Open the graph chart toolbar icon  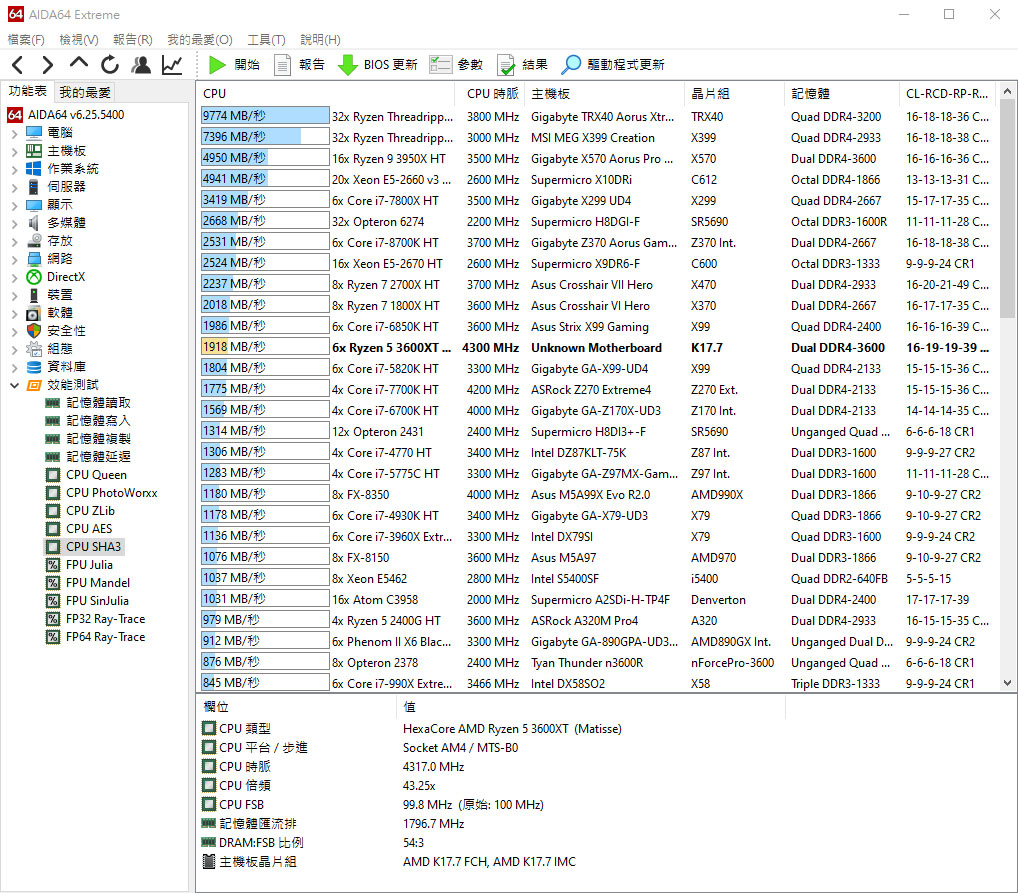tap(172, 65)
